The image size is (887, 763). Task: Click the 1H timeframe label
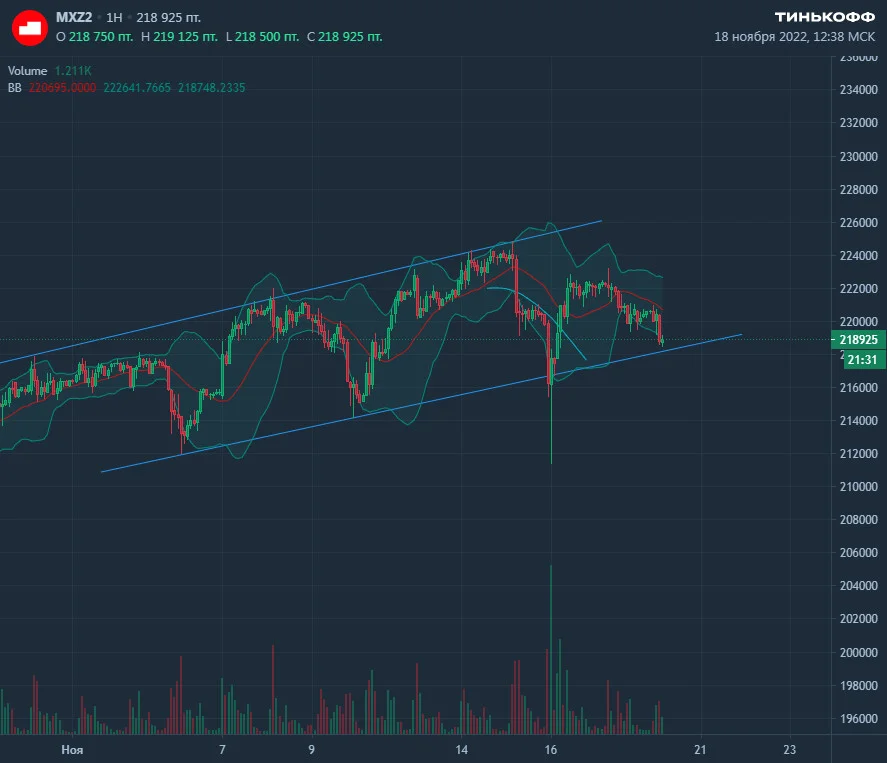[114, 18]
